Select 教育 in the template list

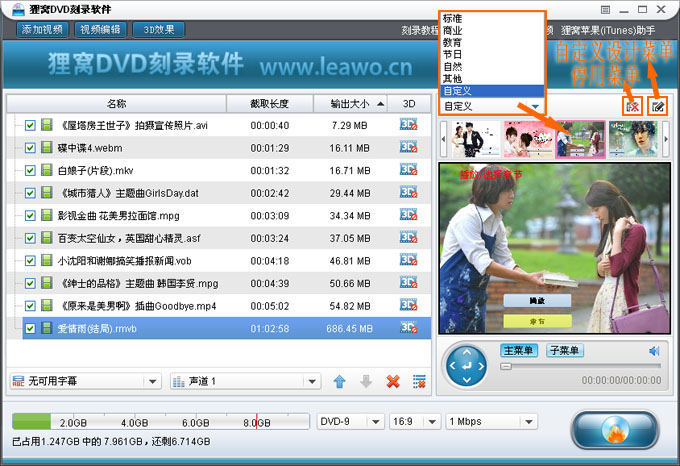492,42
